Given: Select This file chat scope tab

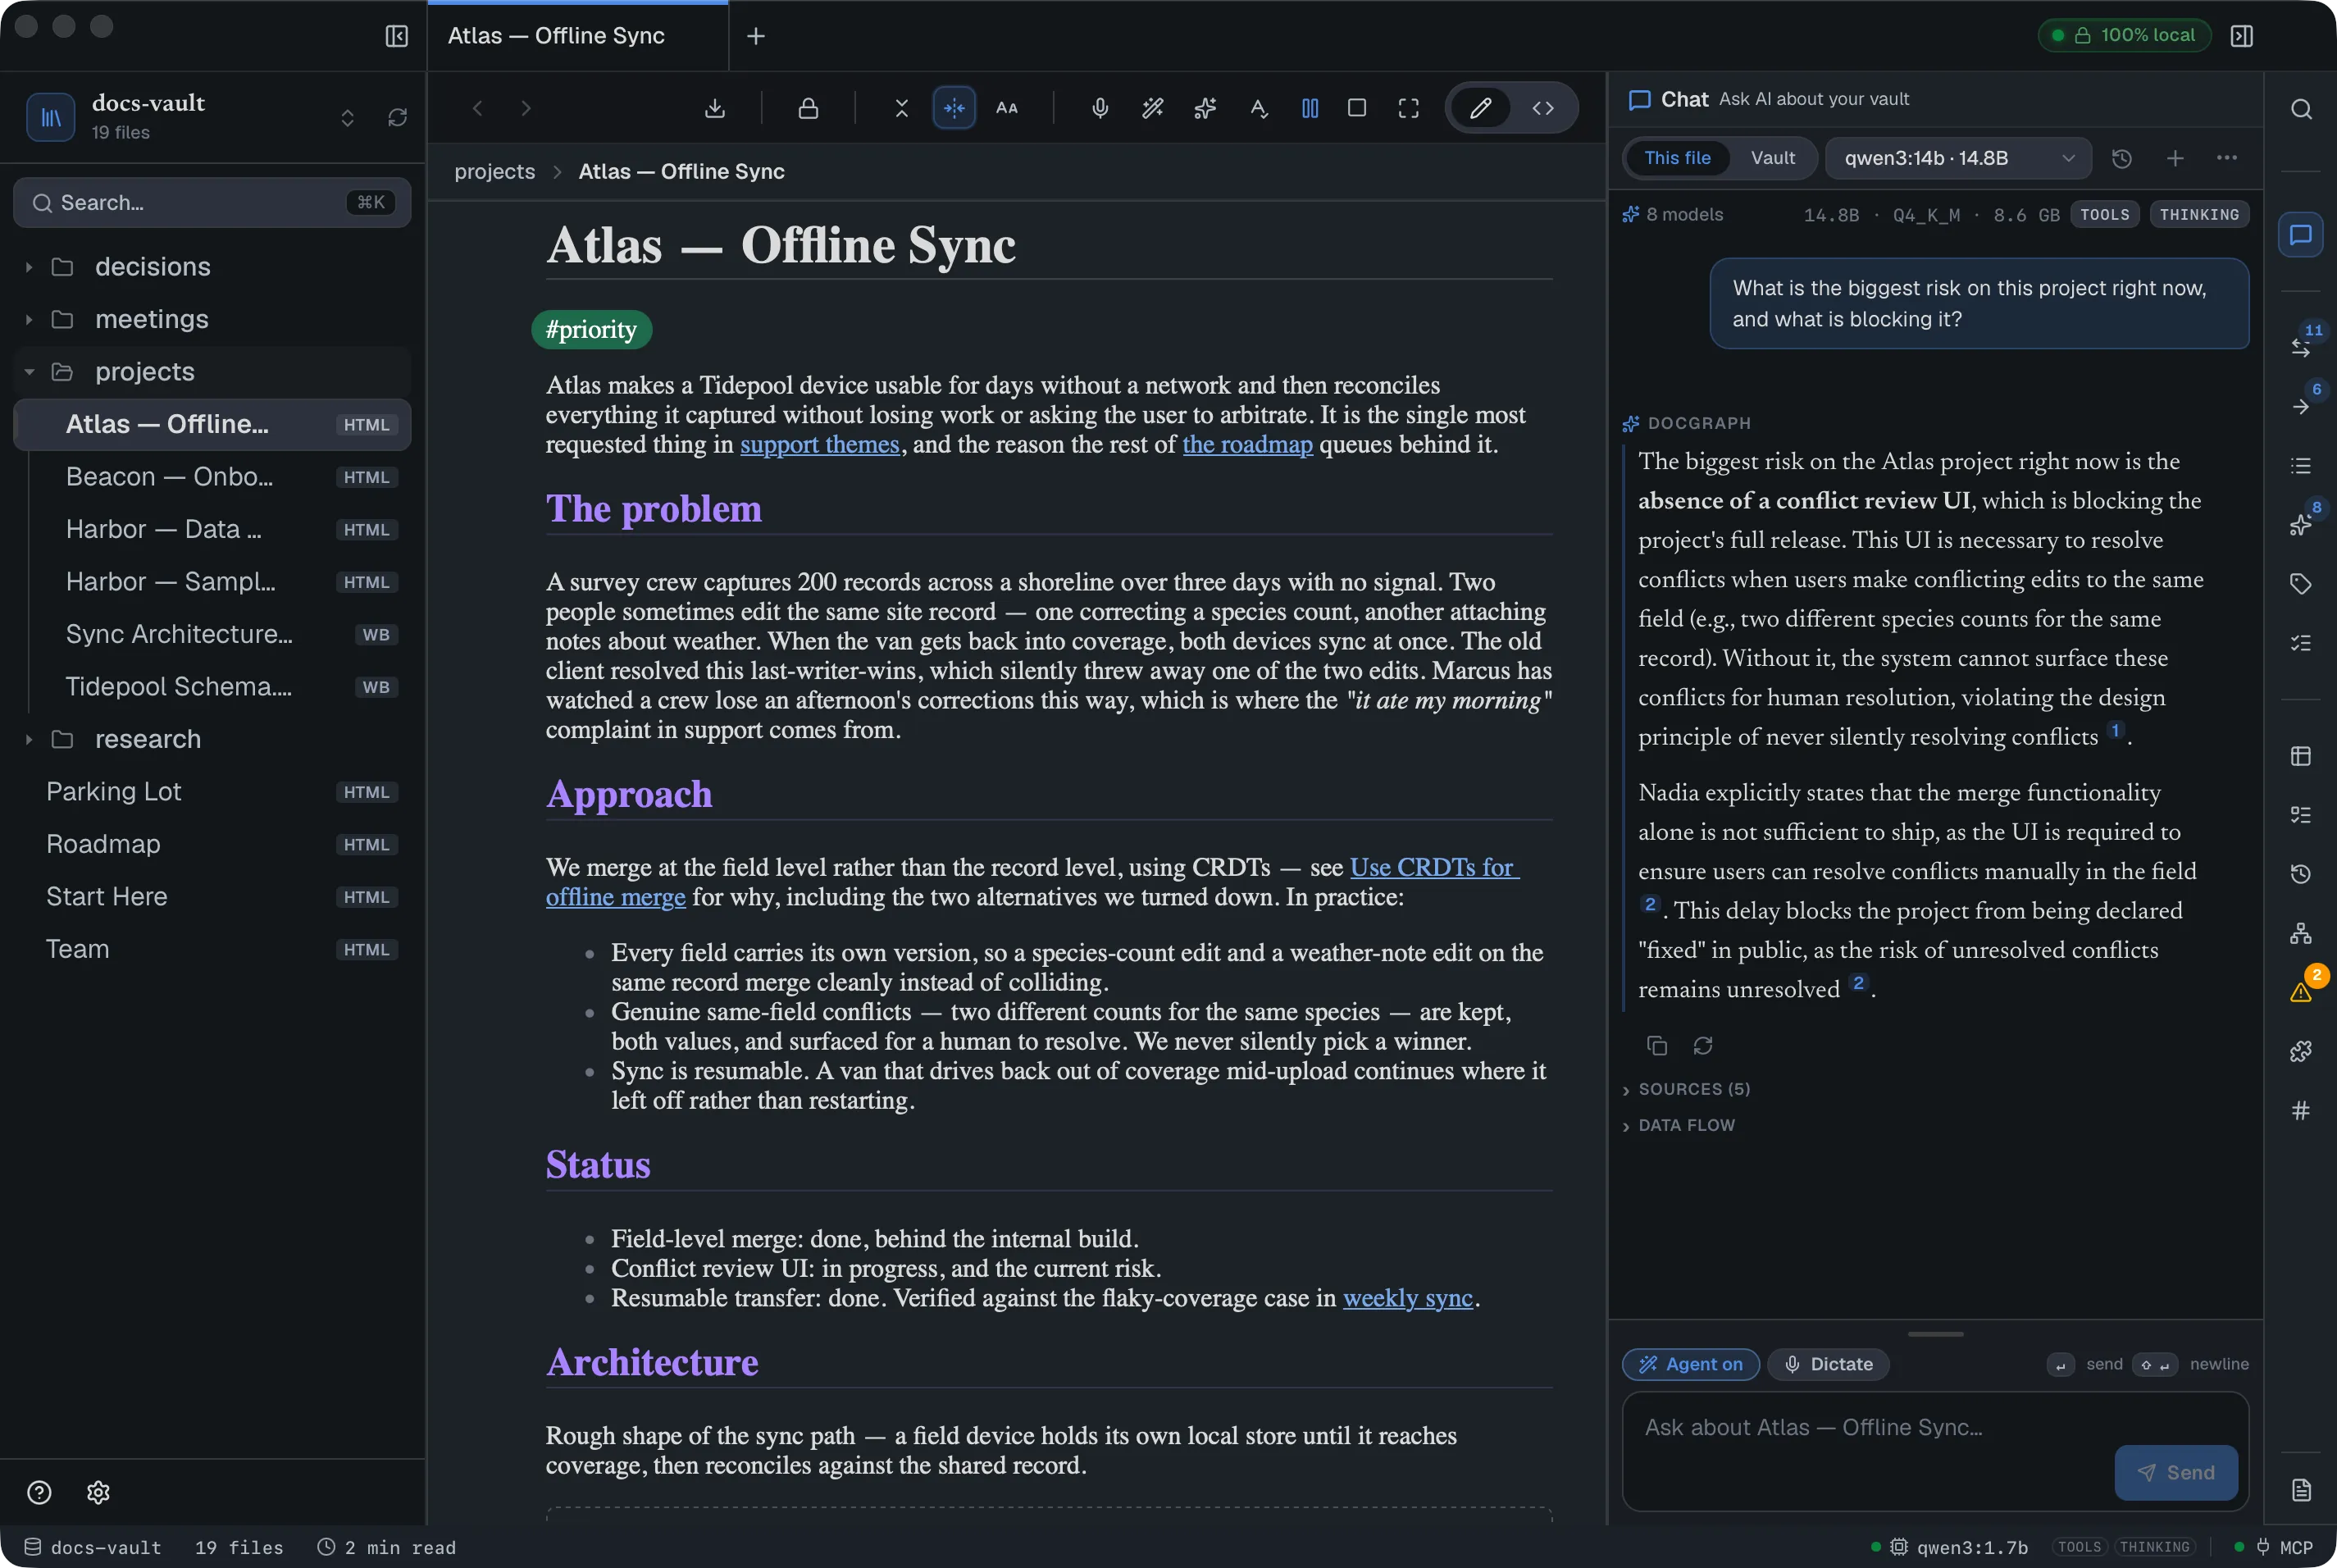Looking at the screenshot, I should (x=1677, y=158).
